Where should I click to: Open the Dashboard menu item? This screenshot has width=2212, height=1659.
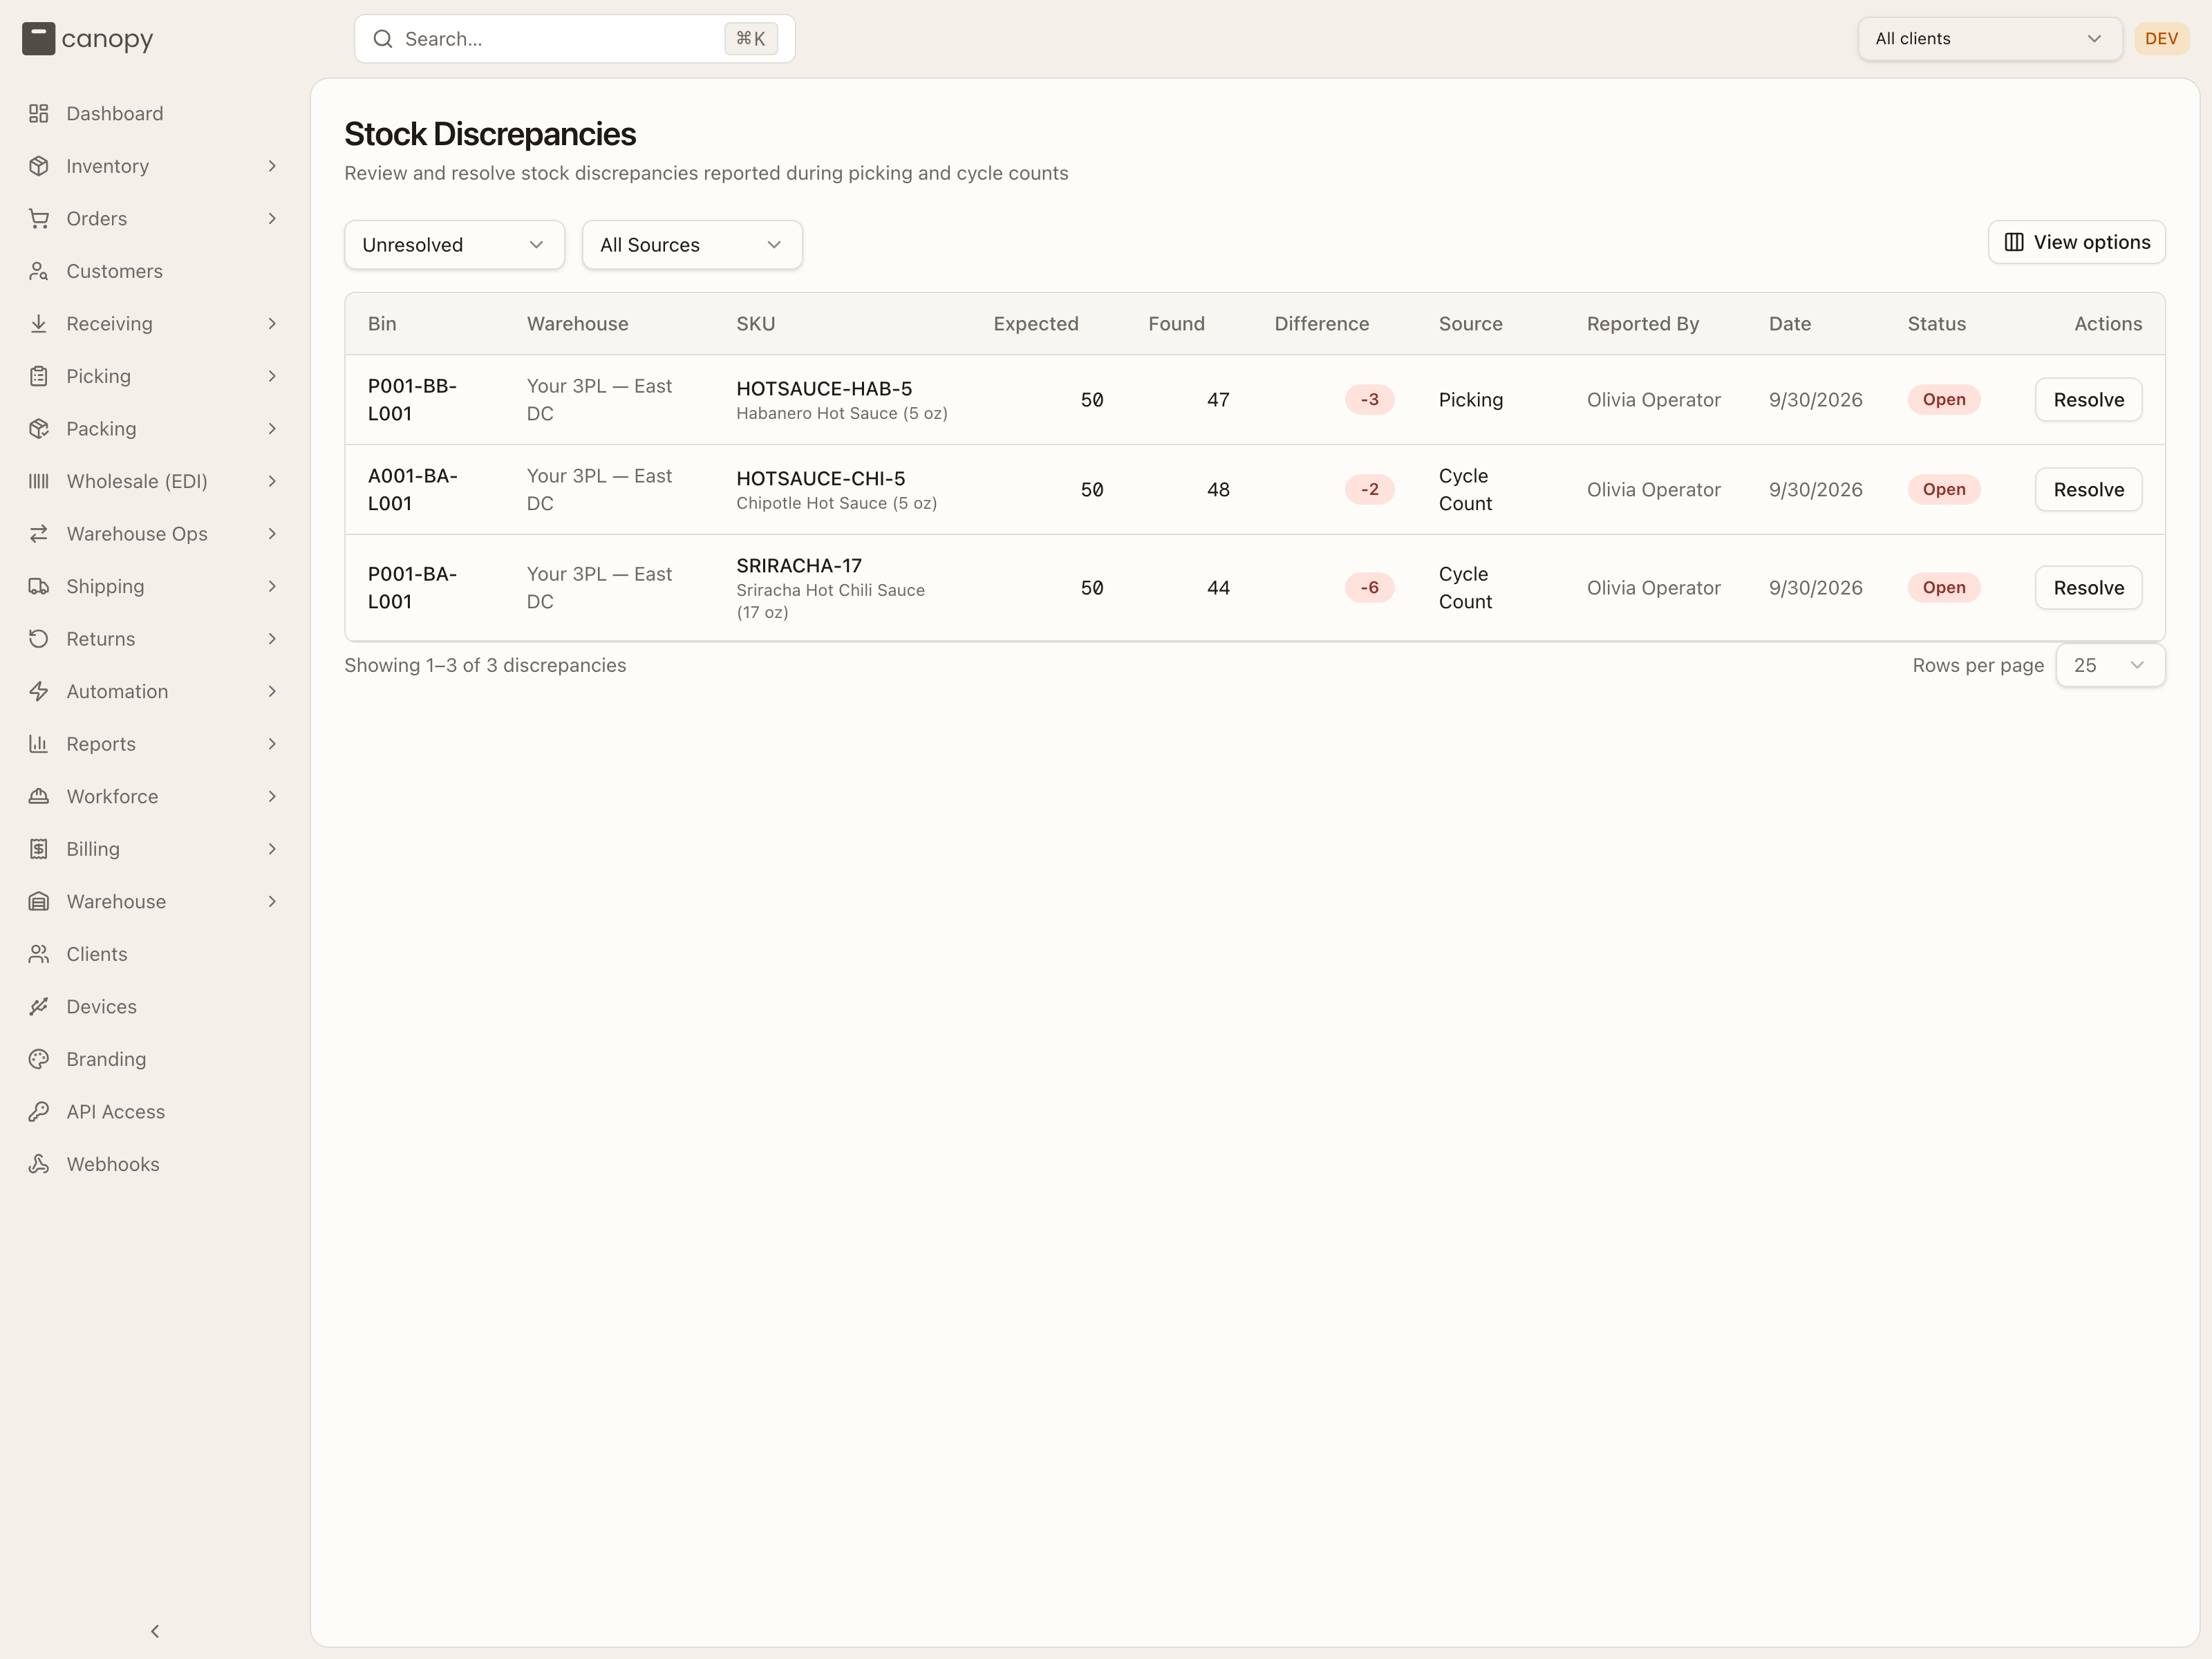point(154,114)
